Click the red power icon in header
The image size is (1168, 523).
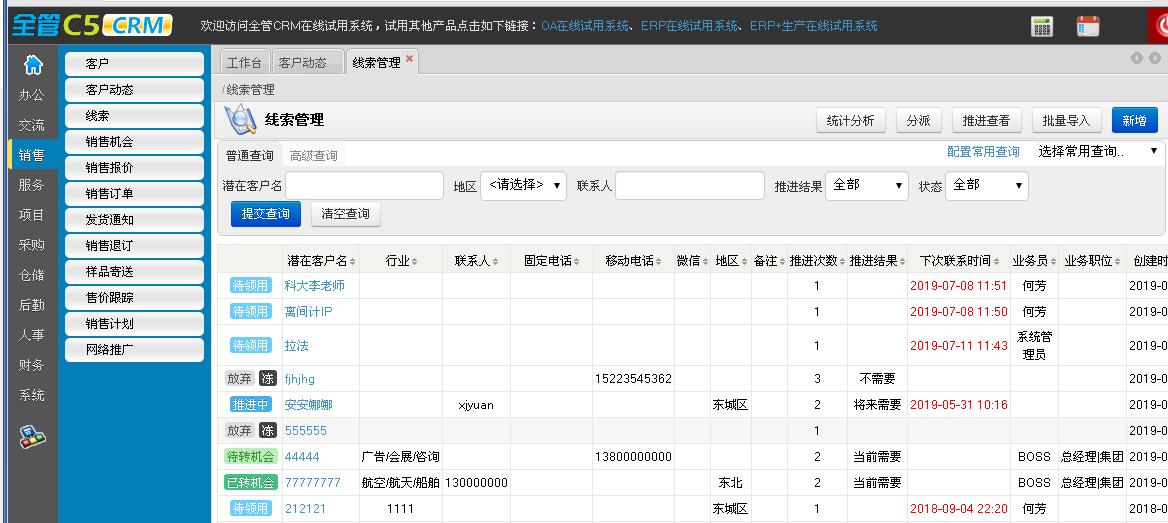click(x=1160, y=26)
